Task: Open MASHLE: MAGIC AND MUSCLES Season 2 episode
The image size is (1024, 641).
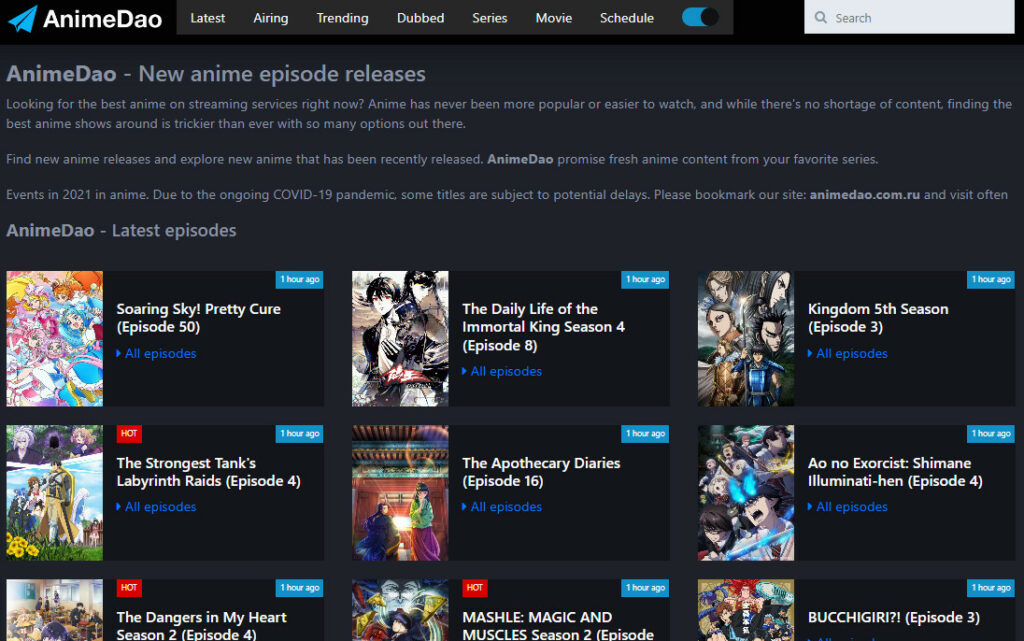Action: coord(558,625)
